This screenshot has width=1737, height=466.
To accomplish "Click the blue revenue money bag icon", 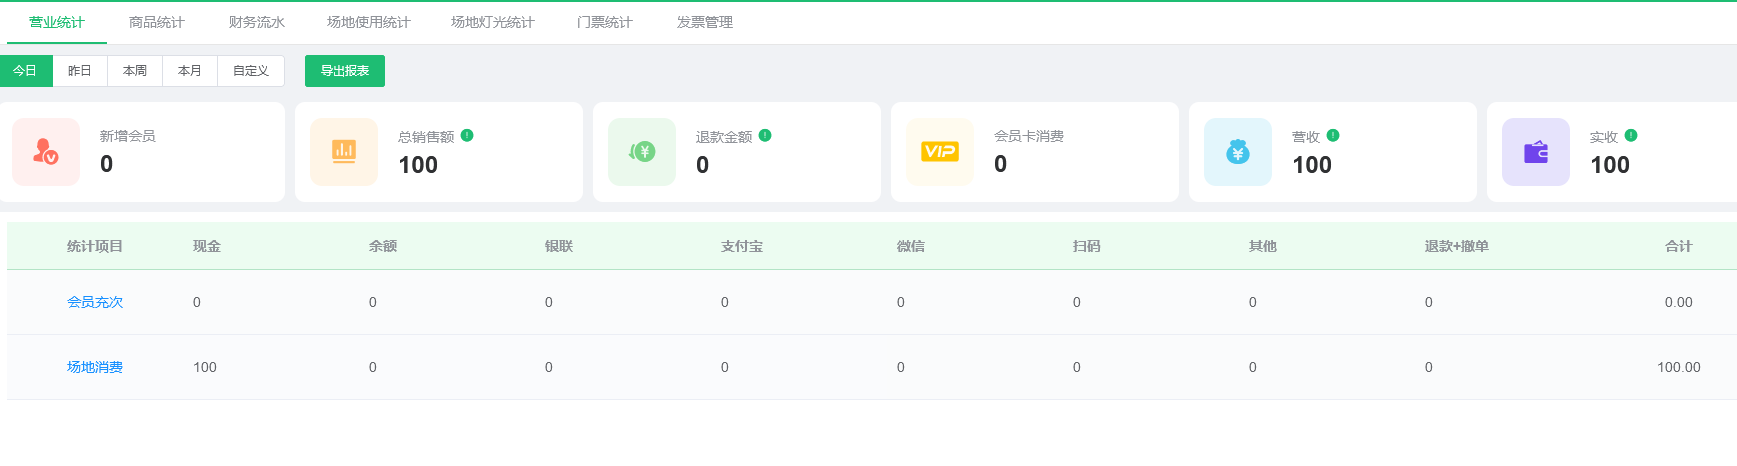I will tap(1238, 152).
